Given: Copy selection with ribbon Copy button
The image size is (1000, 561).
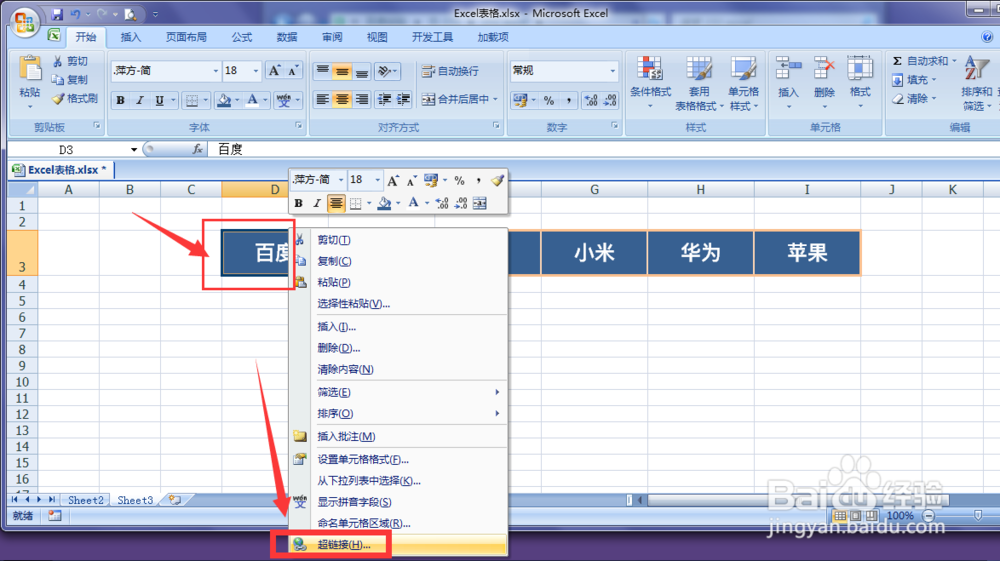Looking at the screenshot, I should click(70, 80).
